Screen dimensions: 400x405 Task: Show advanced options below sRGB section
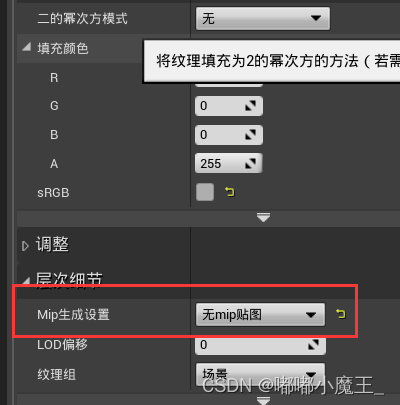(263, 218)
